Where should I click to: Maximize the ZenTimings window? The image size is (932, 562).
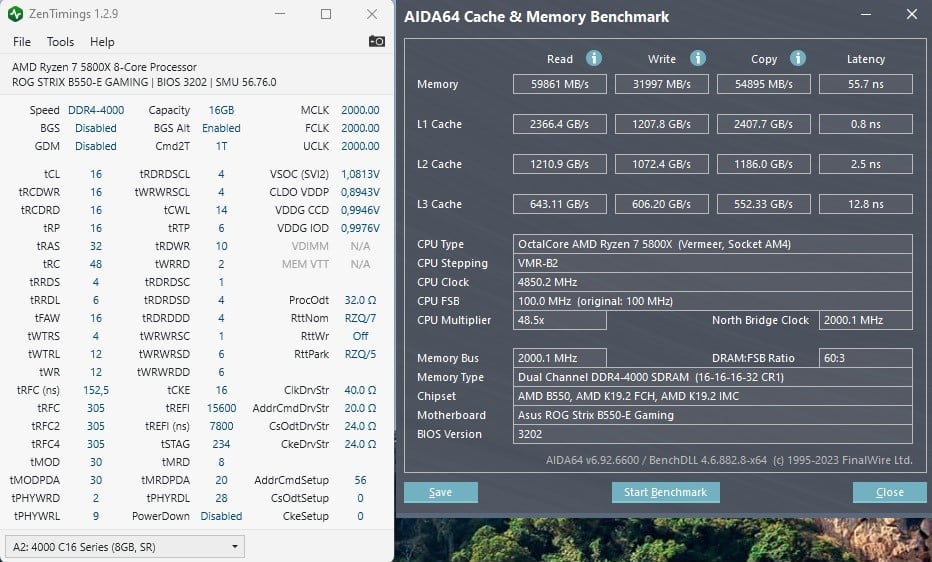[x=326, y=14]
